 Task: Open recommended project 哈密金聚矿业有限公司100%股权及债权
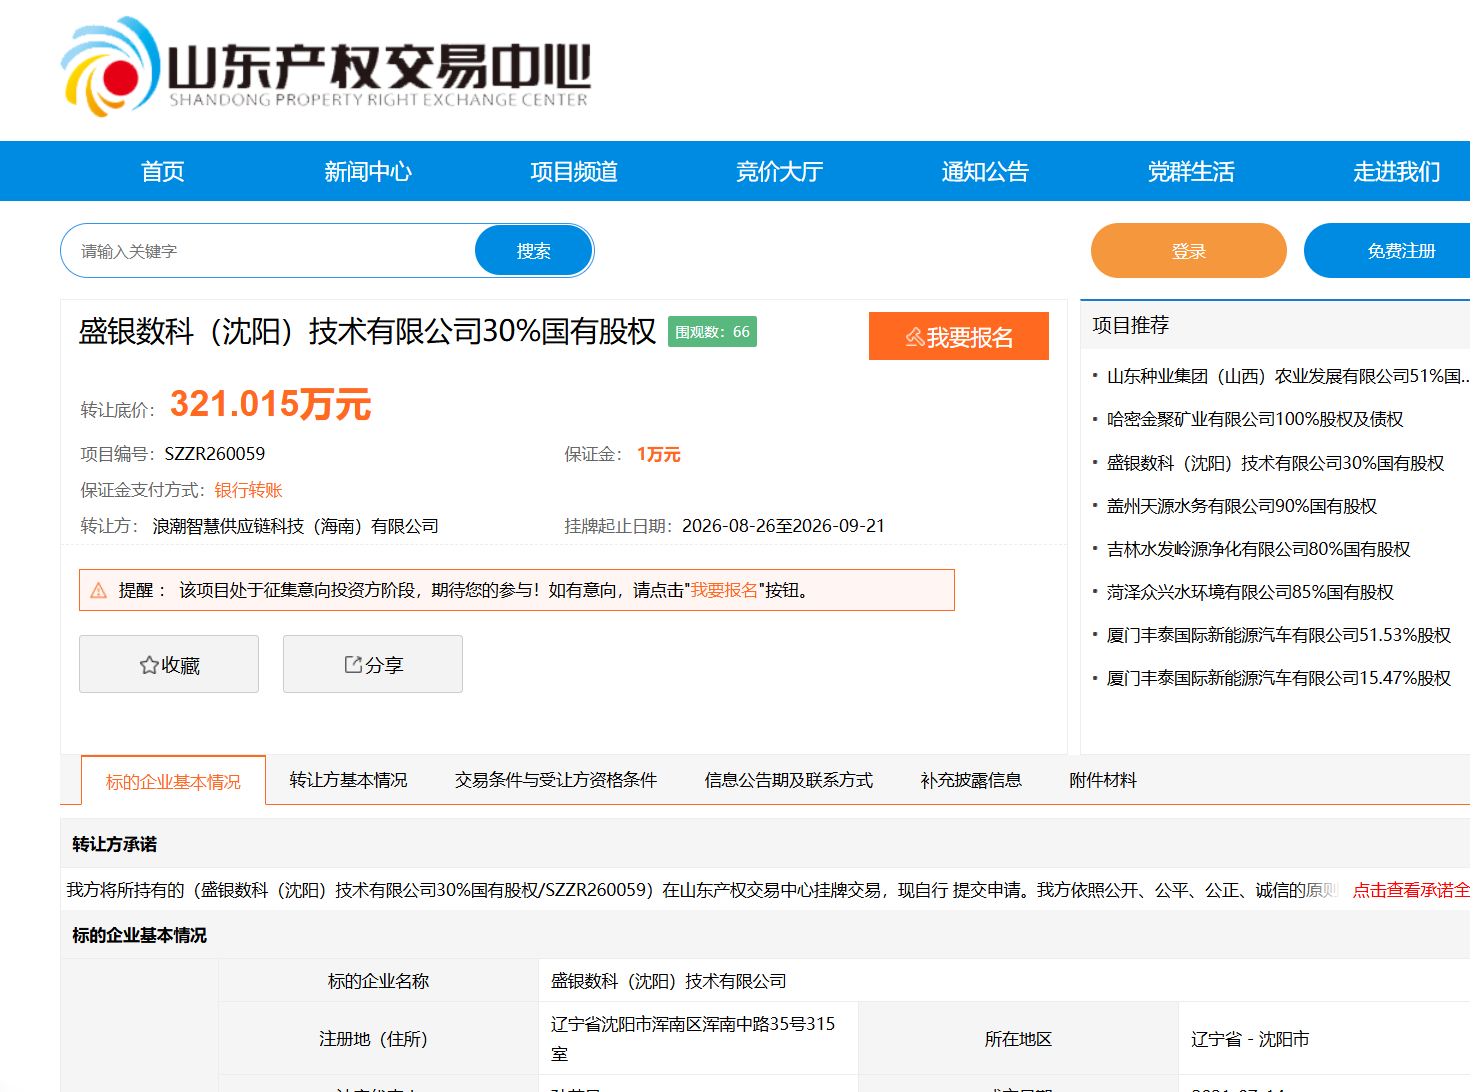pyautogui.click(x=1255, y=419)
